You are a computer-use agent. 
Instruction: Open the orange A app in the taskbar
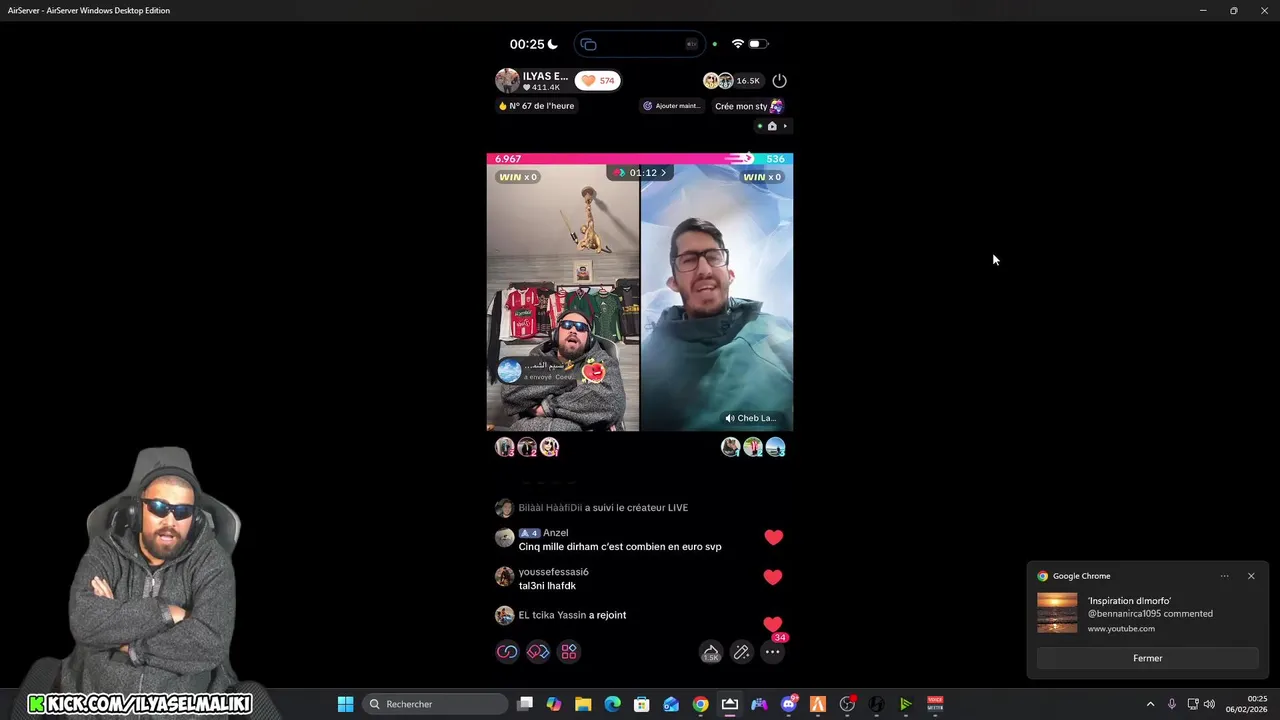(818, 704)
